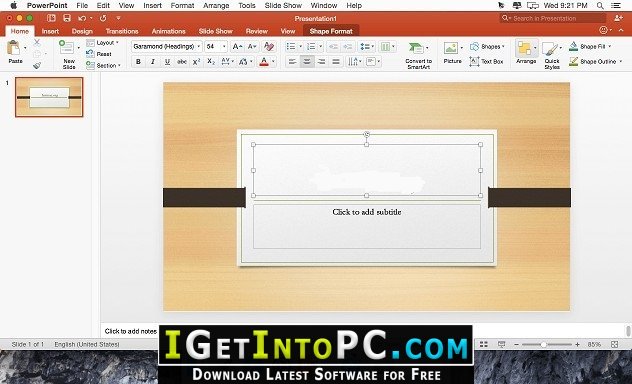The height and width of the screenshot is (384, 632).
Task: Click the Clear Formatting icon
Action: tap(269, 47)
